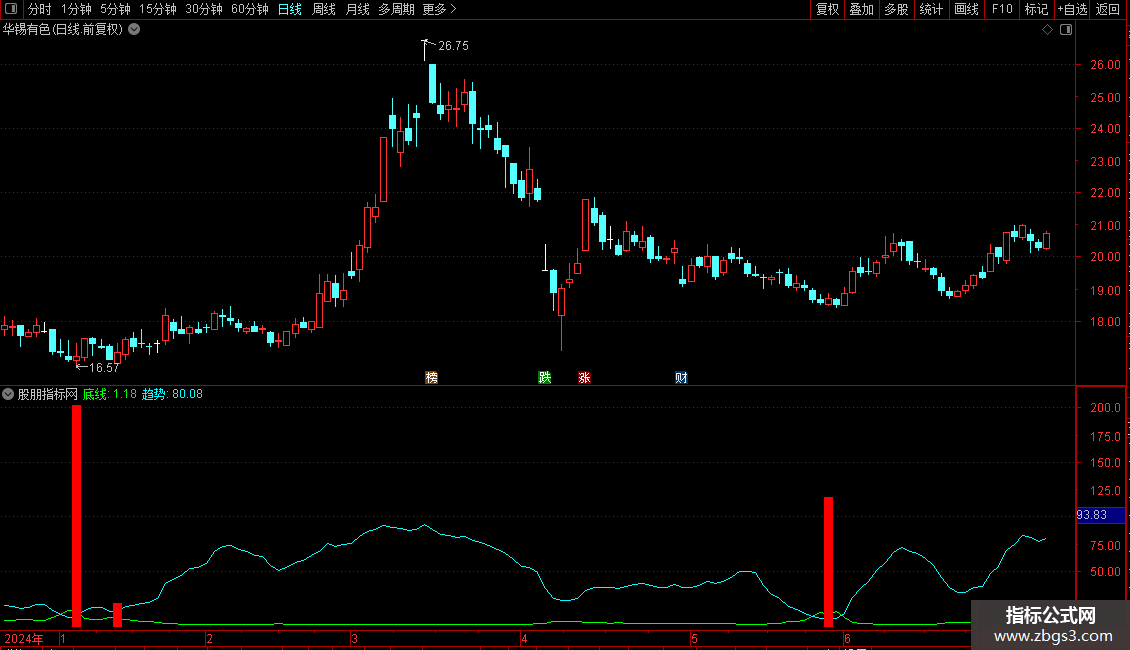Open the indicator dropdown left of 股朋指标网

click(8, 394)
